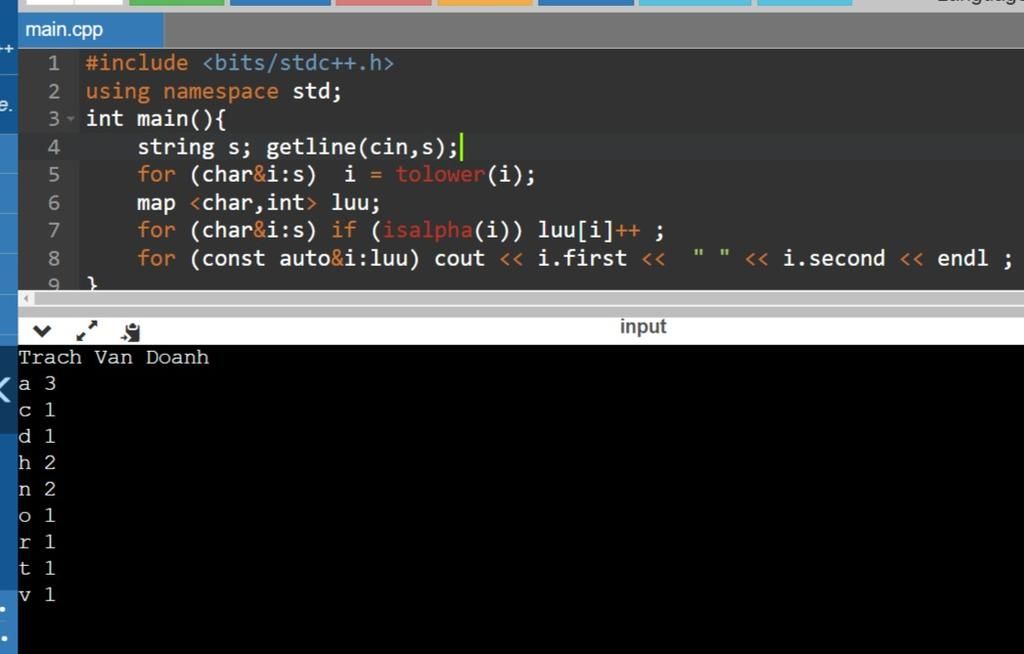Click output line 'v 1'
The width and height of the screenshot is (1024, 654).
click(x=37, y=595)
